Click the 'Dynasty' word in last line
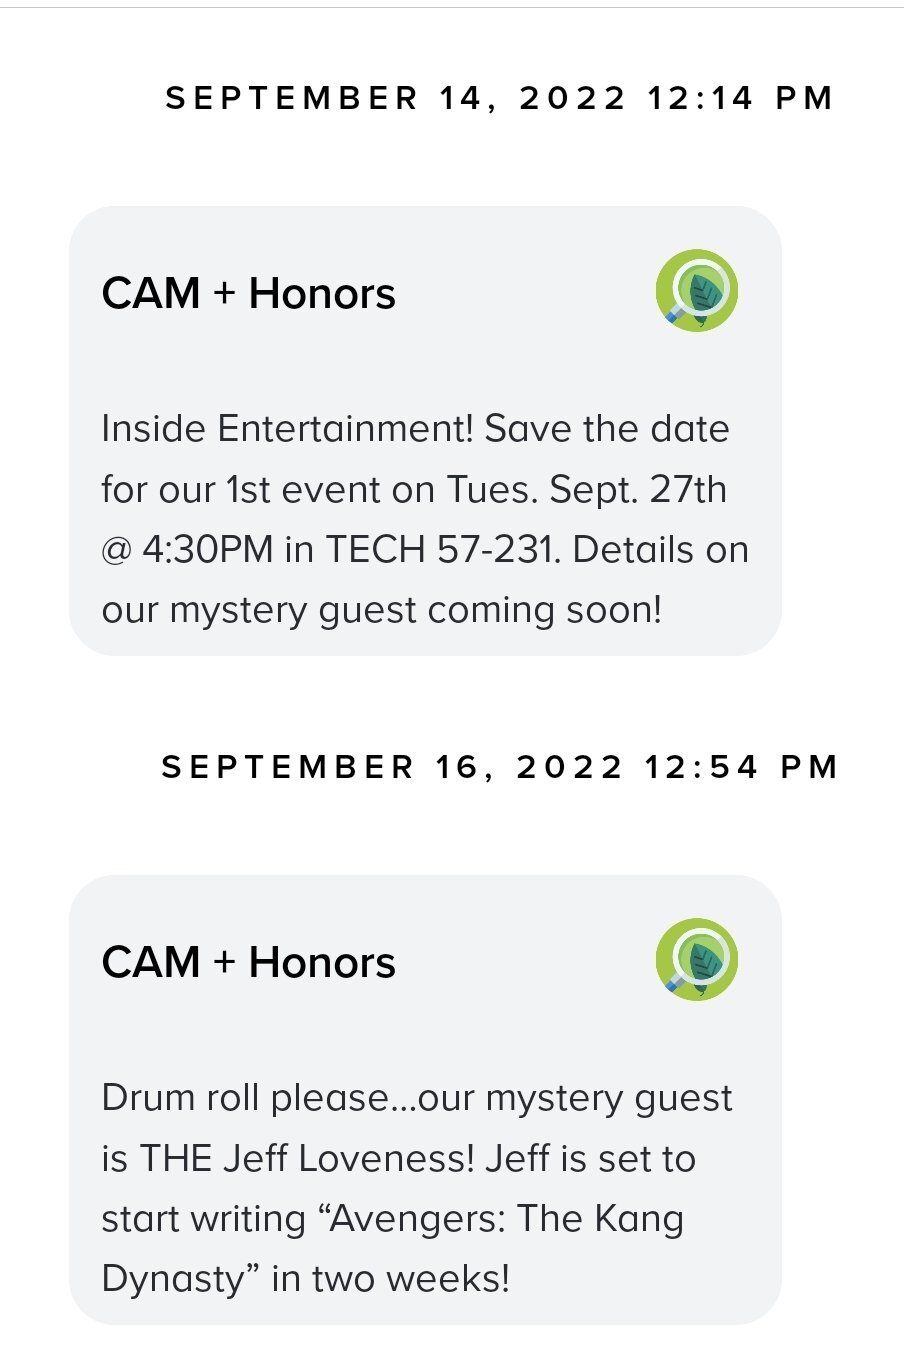 173,1281
